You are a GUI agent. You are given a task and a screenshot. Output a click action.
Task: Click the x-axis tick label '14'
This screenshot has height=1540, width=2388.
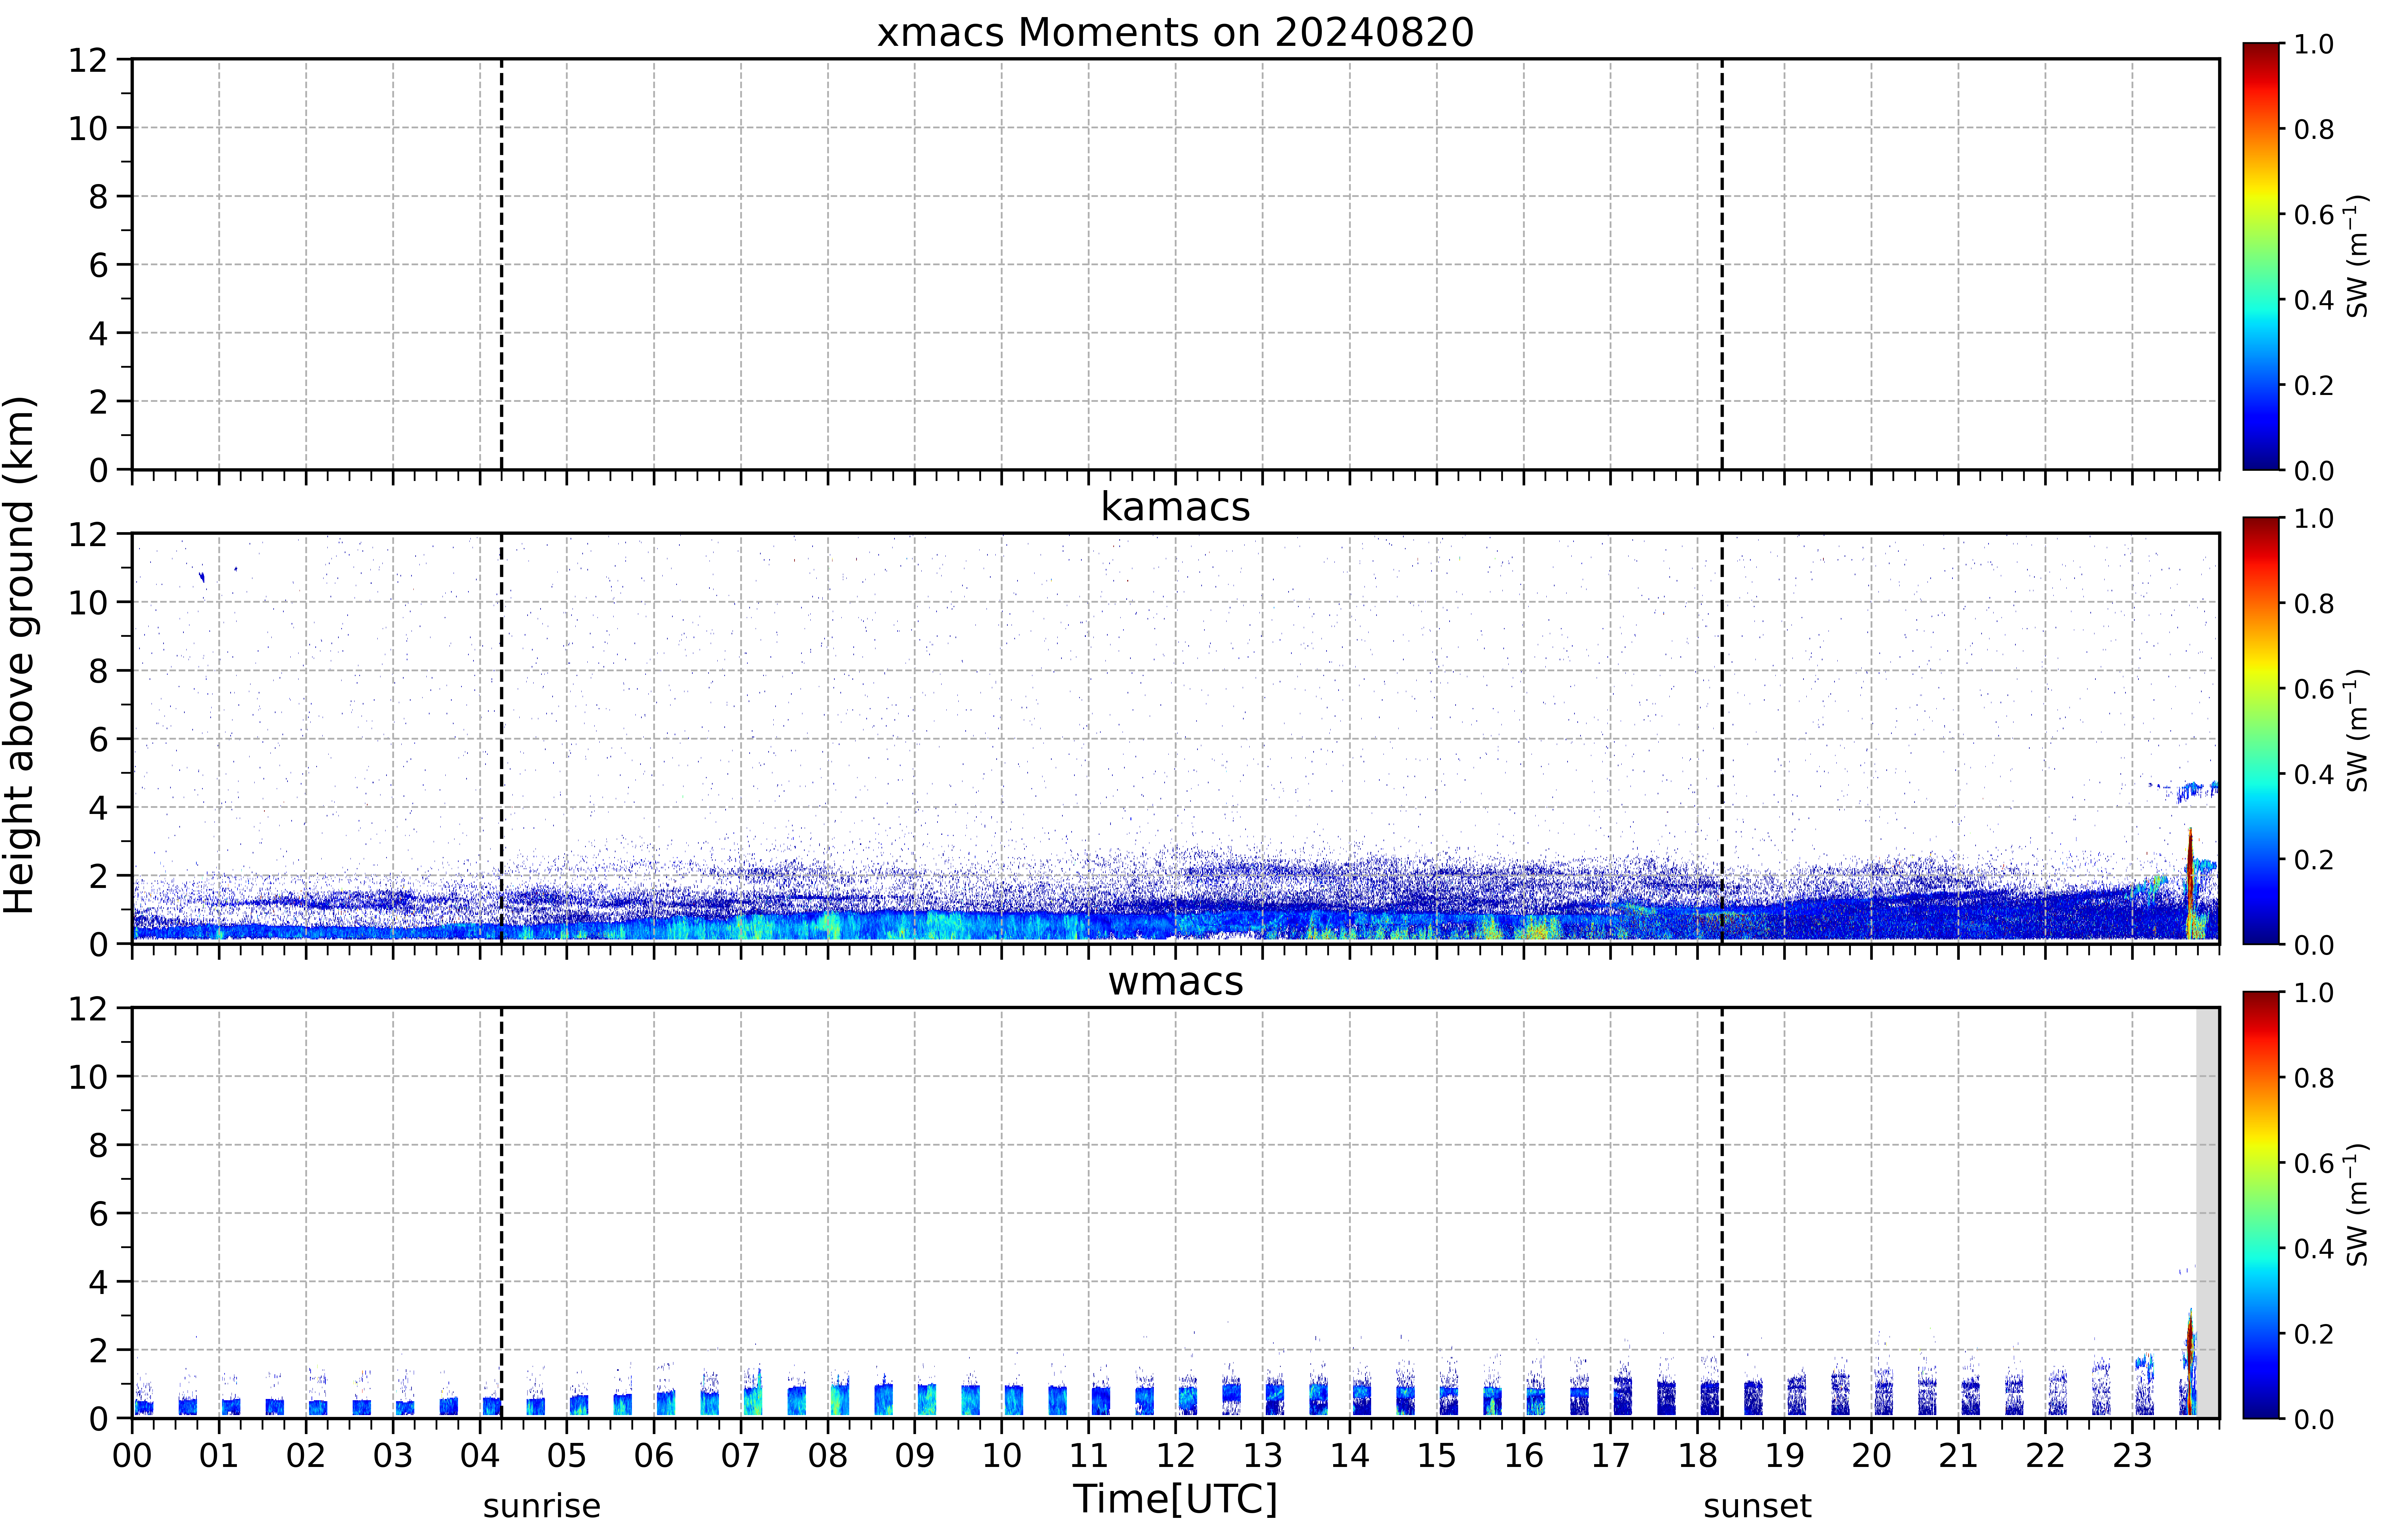(1350, 1455)
